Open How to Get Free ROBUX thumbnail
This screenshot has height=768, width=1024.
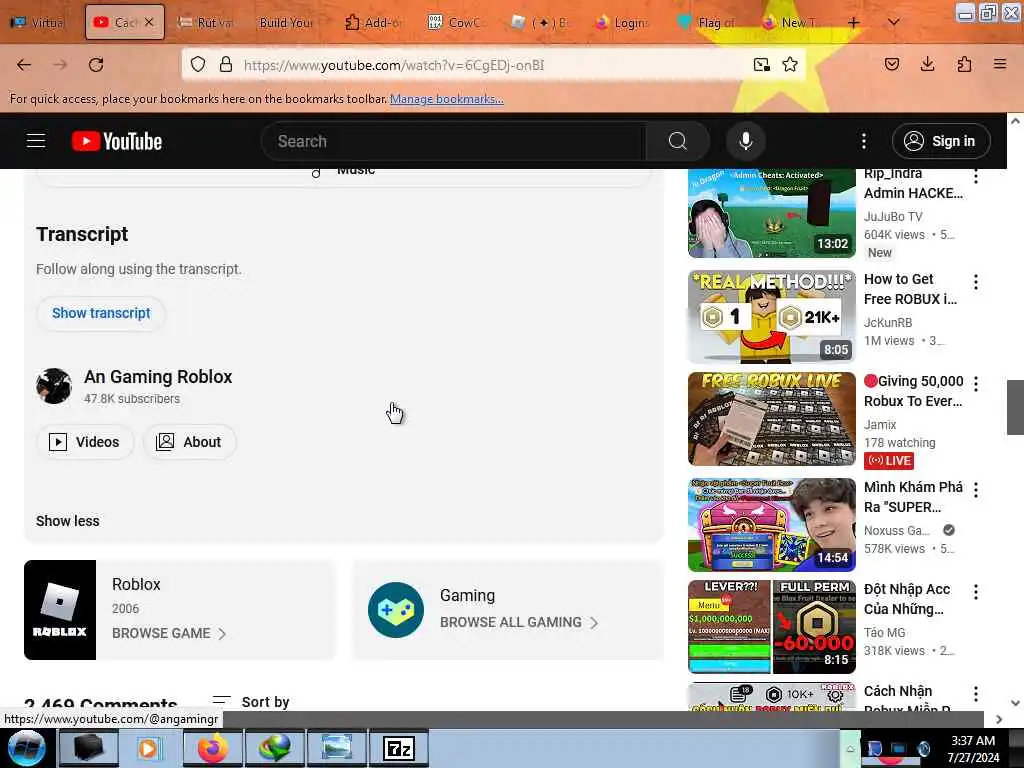pos(771,317)
